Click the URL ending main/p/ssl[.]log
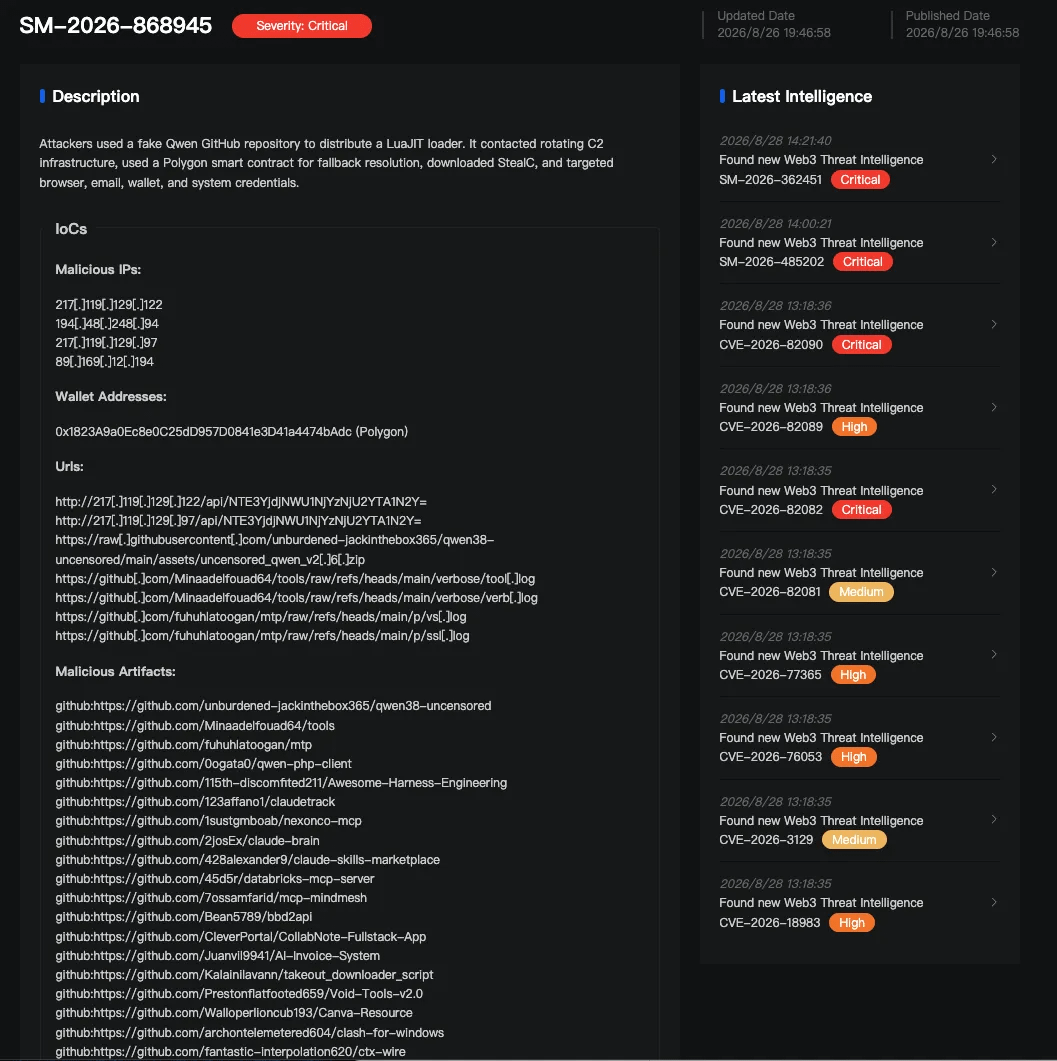This screenshot has width=1057, height=1061. coord(262,635)
